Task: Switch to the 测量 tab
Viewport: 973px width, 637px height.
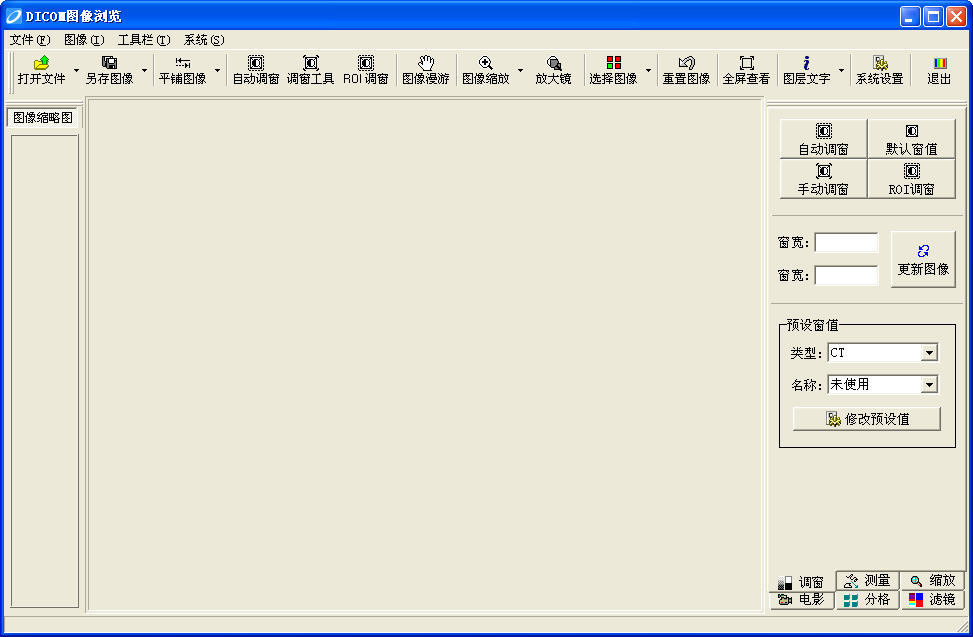Action: [868, 581]
